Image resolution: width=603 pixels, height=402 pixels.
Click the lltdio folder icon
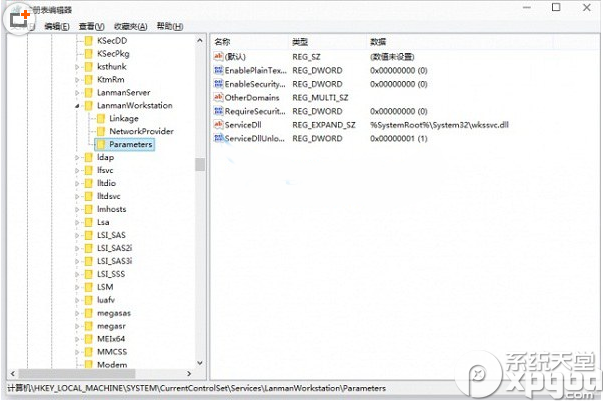pyautogui.click(x=89, y=183)
